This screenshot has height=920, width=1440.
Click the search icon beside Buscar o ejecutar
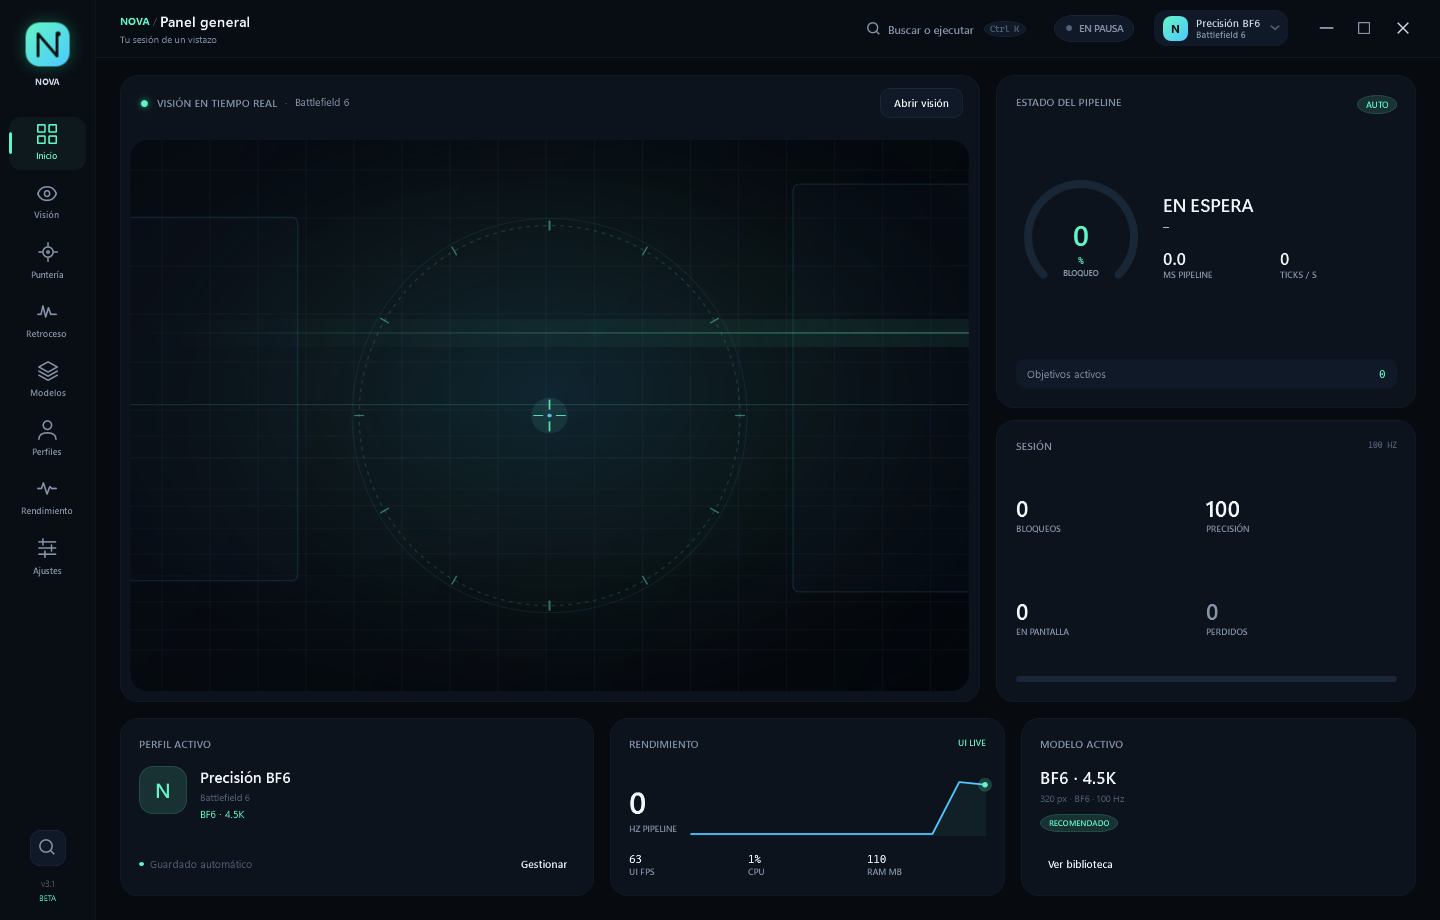873,29
